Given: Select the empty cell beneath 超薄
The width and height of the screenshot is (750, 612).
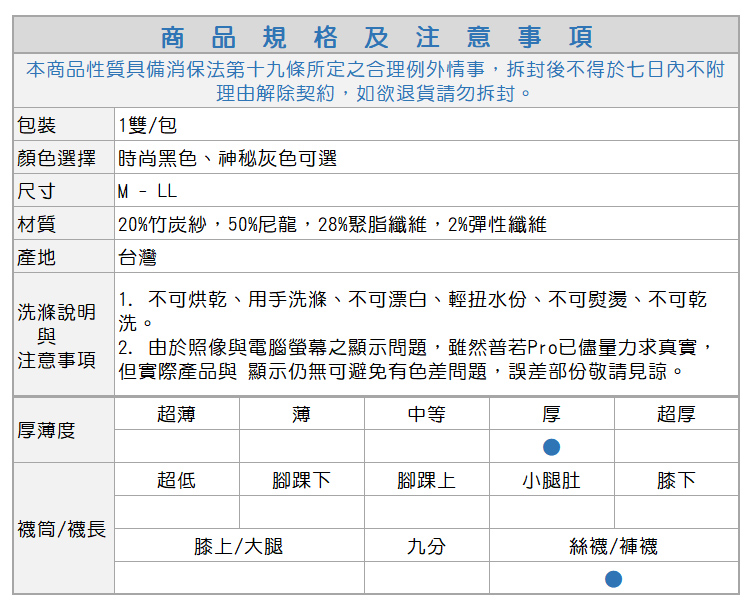Looking at the screenshot, I should pos(177,446).
